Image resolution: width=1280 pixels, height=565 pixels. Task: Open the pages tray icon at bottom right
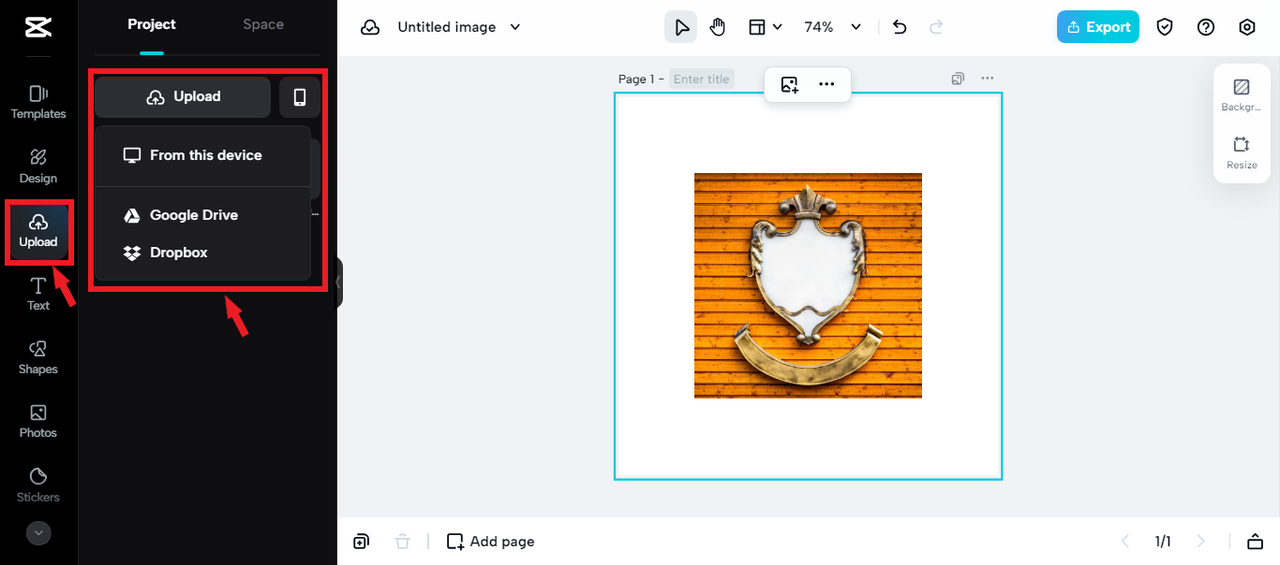click(x=1255, y=541)
